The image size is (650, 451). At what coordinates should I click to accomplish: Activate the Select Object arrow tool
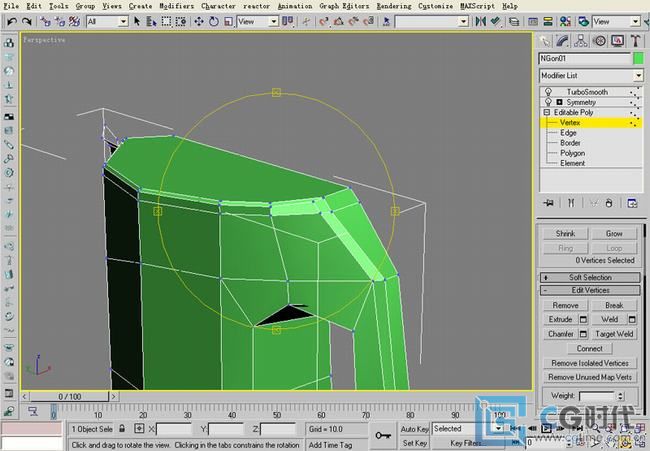click(x=137, y=21)
